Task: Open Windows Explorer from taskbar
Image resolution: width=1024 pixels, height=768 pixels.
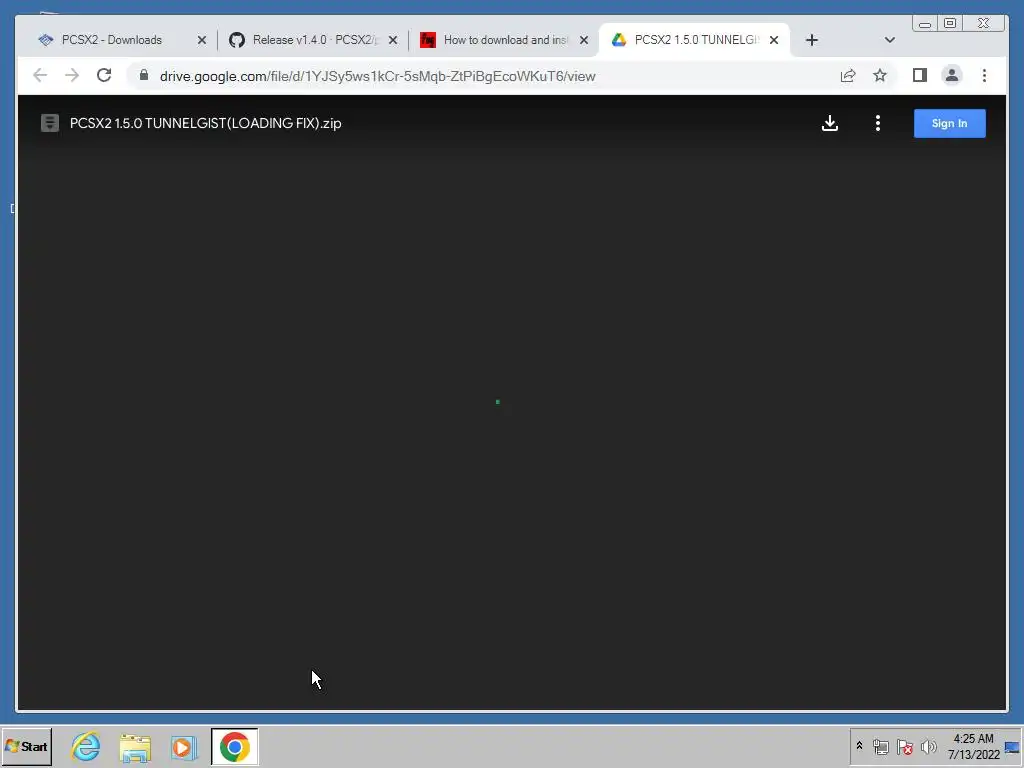Action: pos(135,746)
